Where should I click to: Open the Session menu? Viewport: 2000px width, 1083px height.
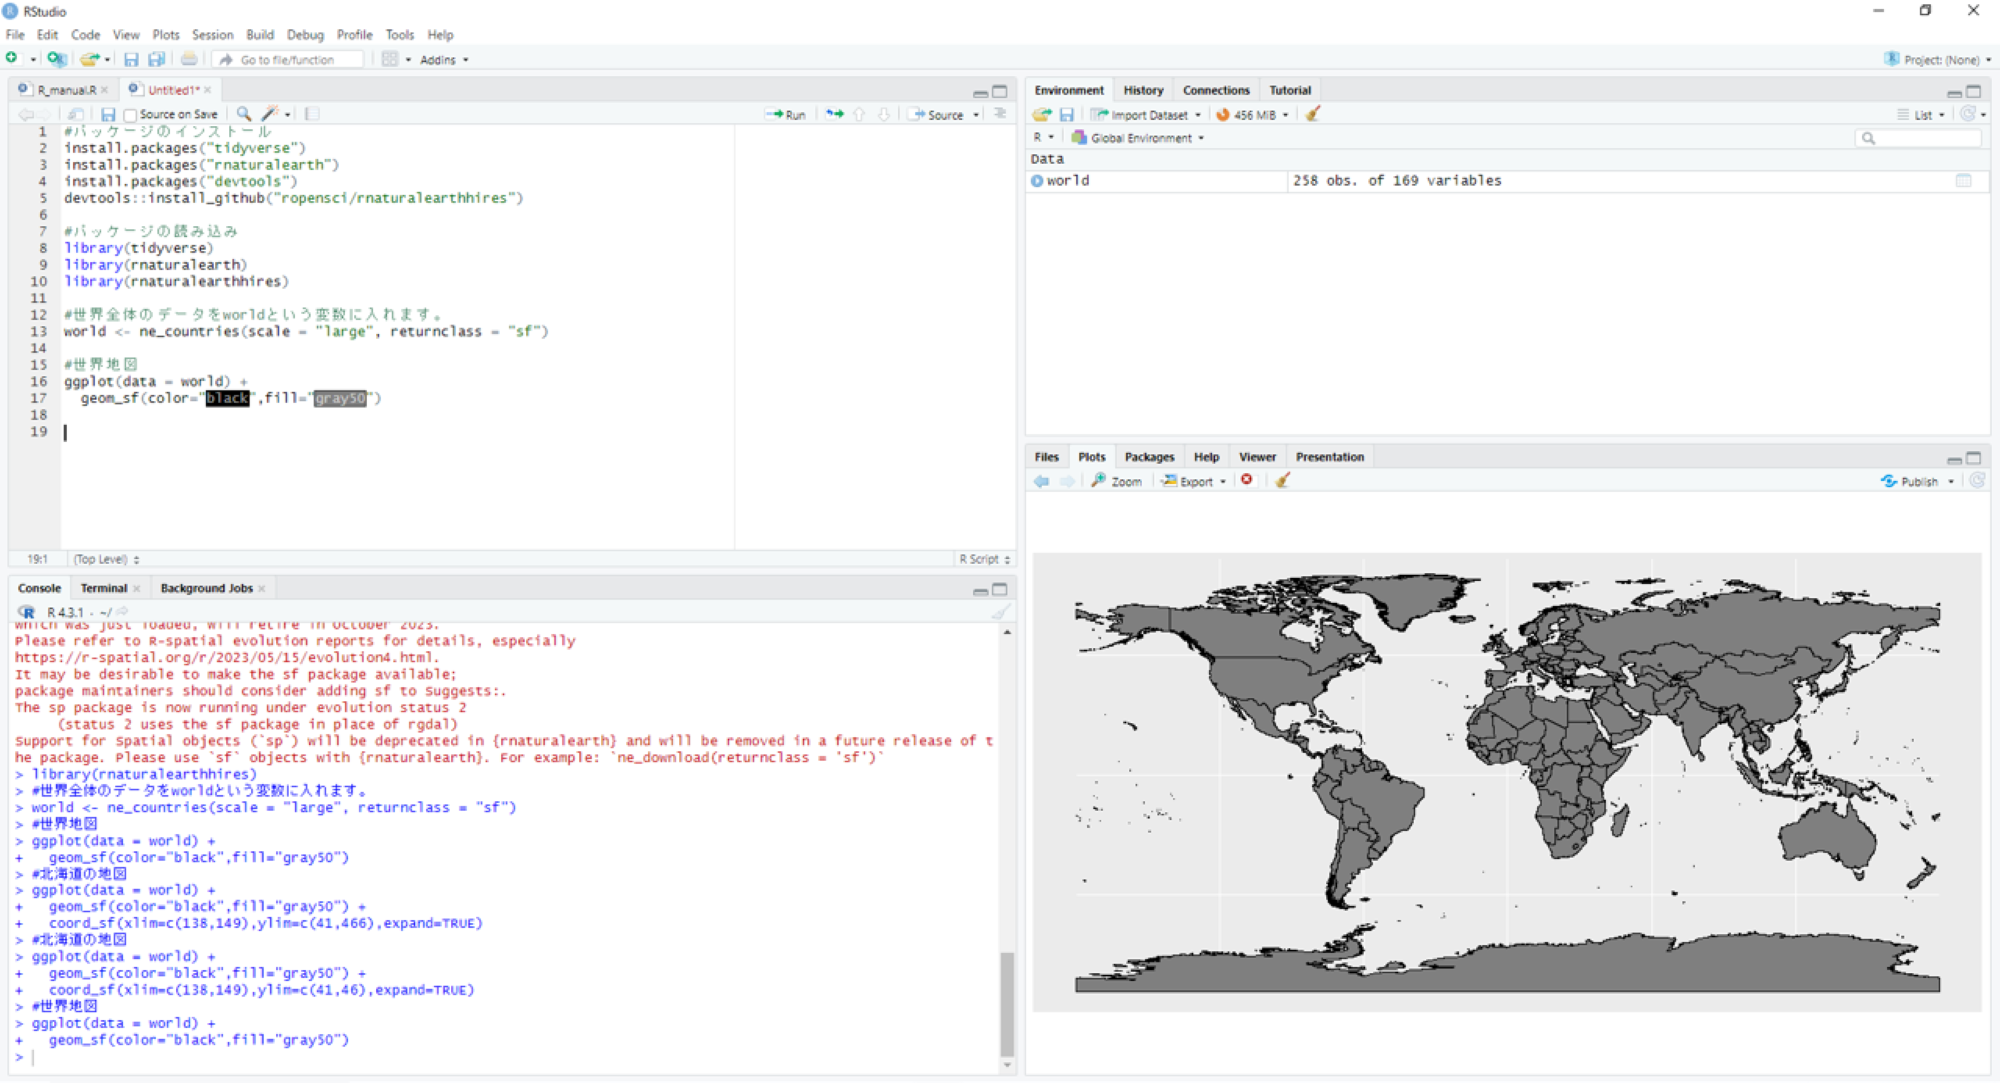212,34
